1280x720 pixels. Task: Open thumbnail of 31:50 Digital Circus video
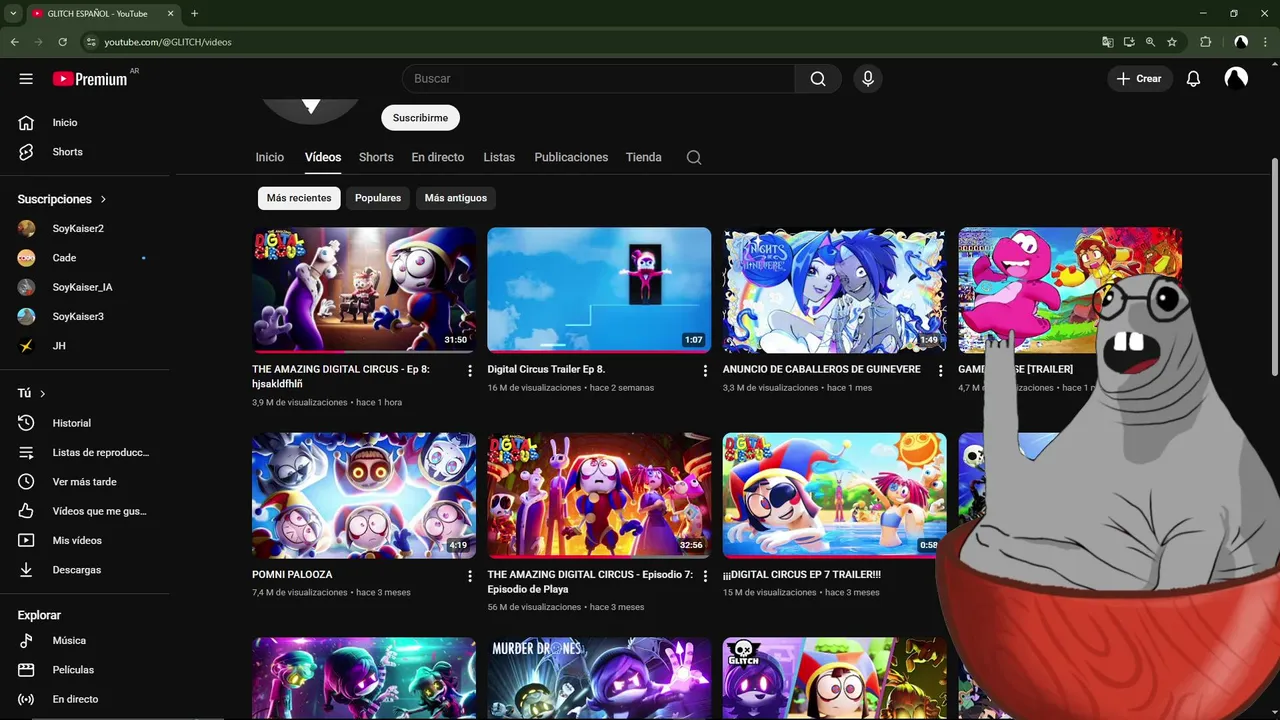[364, 290]
